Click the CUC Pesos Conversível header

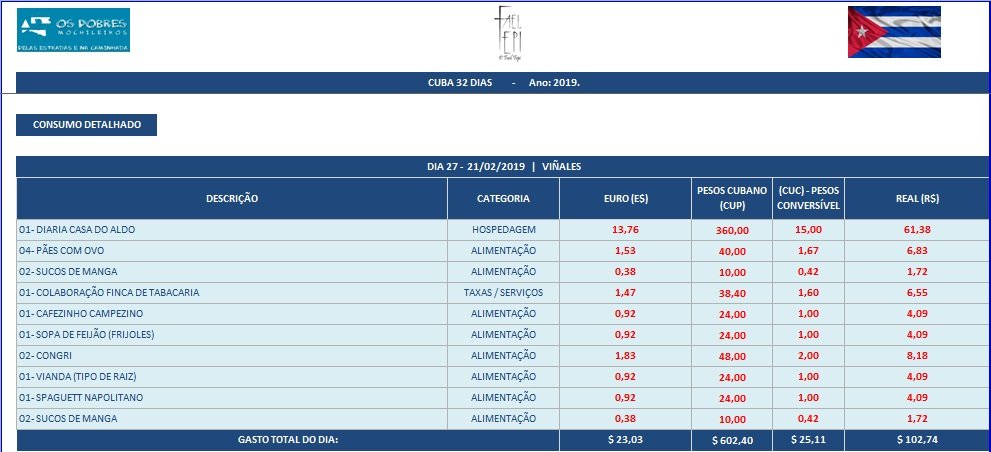point(808,198)
